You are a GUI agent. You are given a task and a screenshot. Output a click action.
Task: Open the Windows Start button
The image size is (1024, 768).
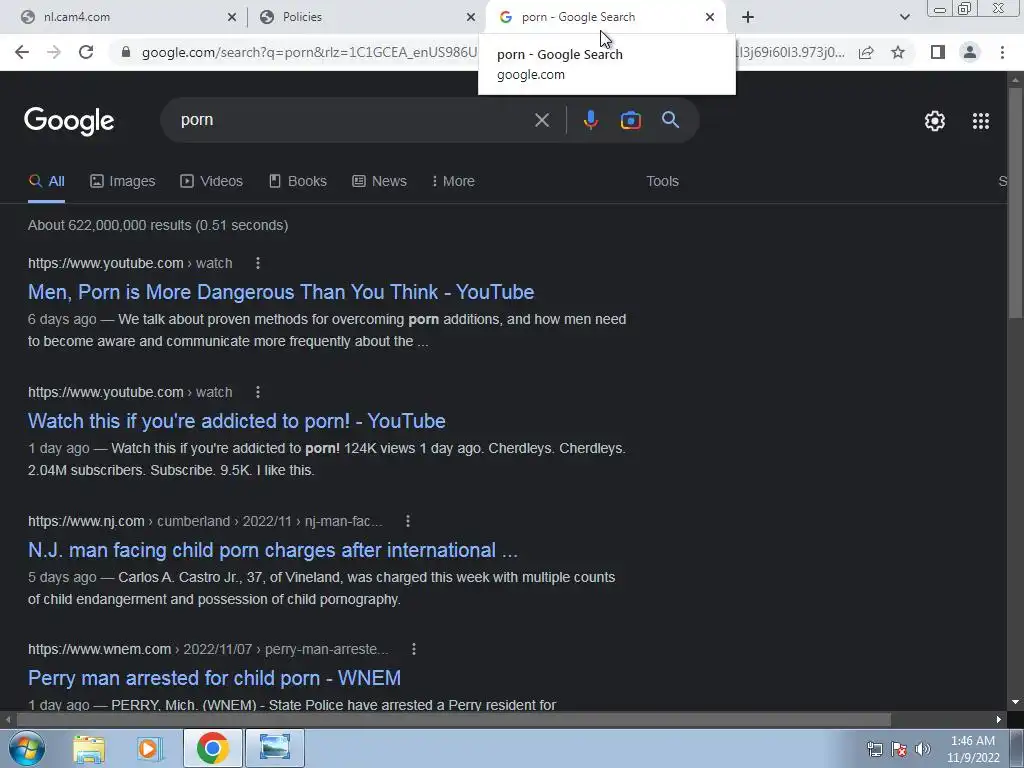pyautogui.click(x=26, y=748)
